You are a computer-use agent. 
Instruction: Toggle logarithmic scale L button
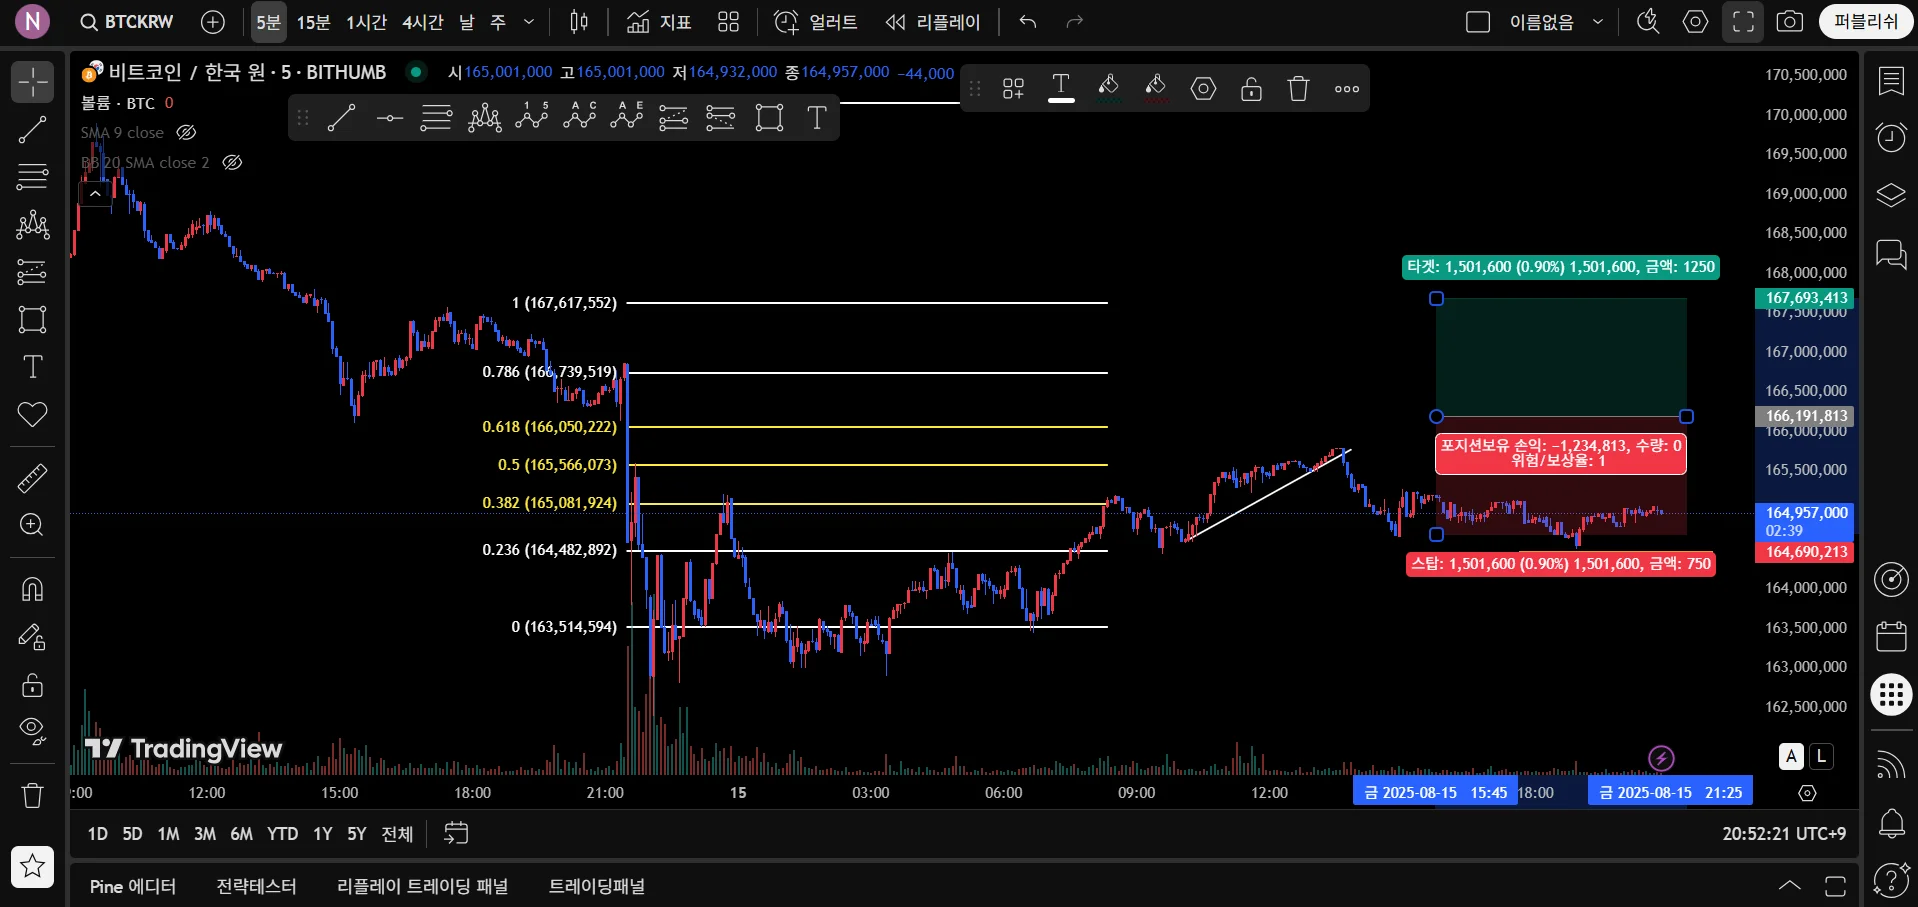point(1822,757)
